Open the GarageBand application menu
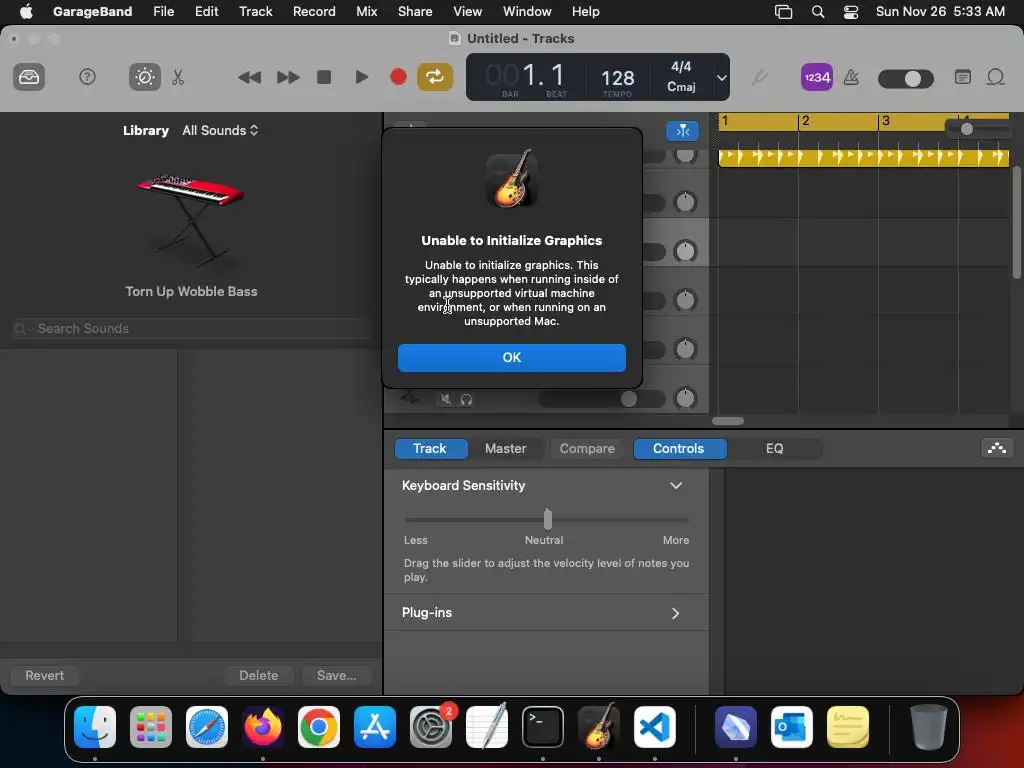The width and height of the screenshot is (1024, 768). coord(92,11)
